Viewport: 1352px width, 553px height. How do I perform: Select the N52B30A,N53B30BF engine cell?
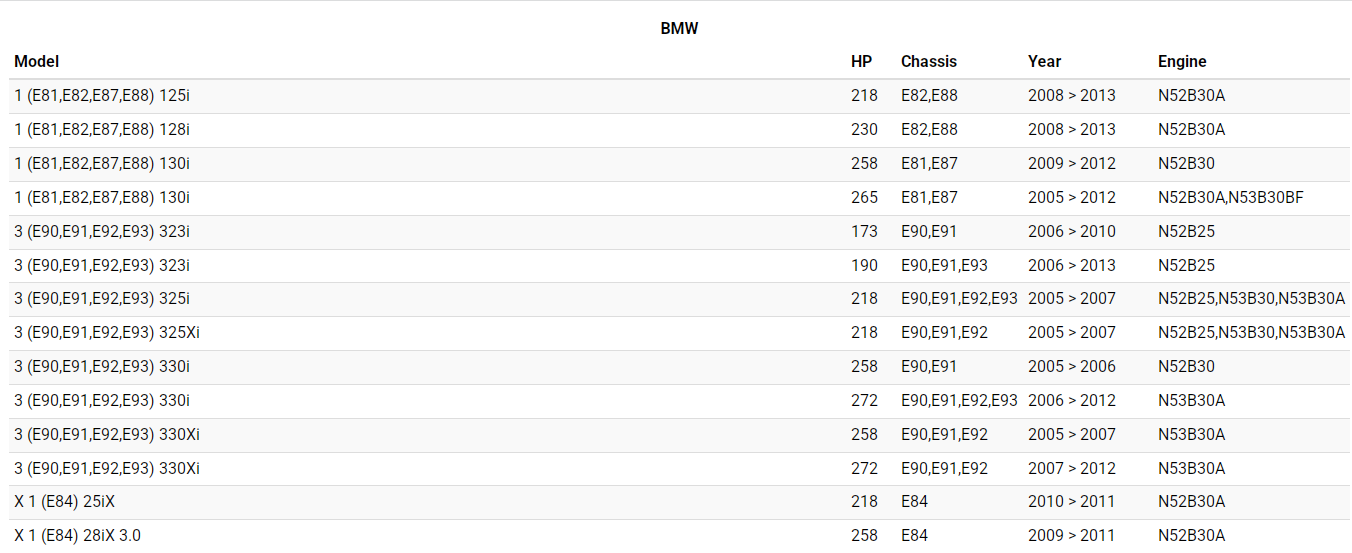pyautogui.click(x=1230, y=198)
